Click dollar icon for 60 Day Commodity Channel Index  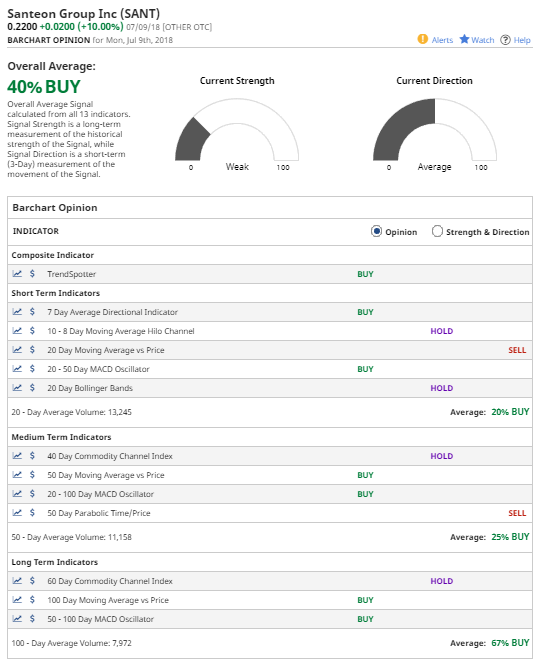point(32,581)
